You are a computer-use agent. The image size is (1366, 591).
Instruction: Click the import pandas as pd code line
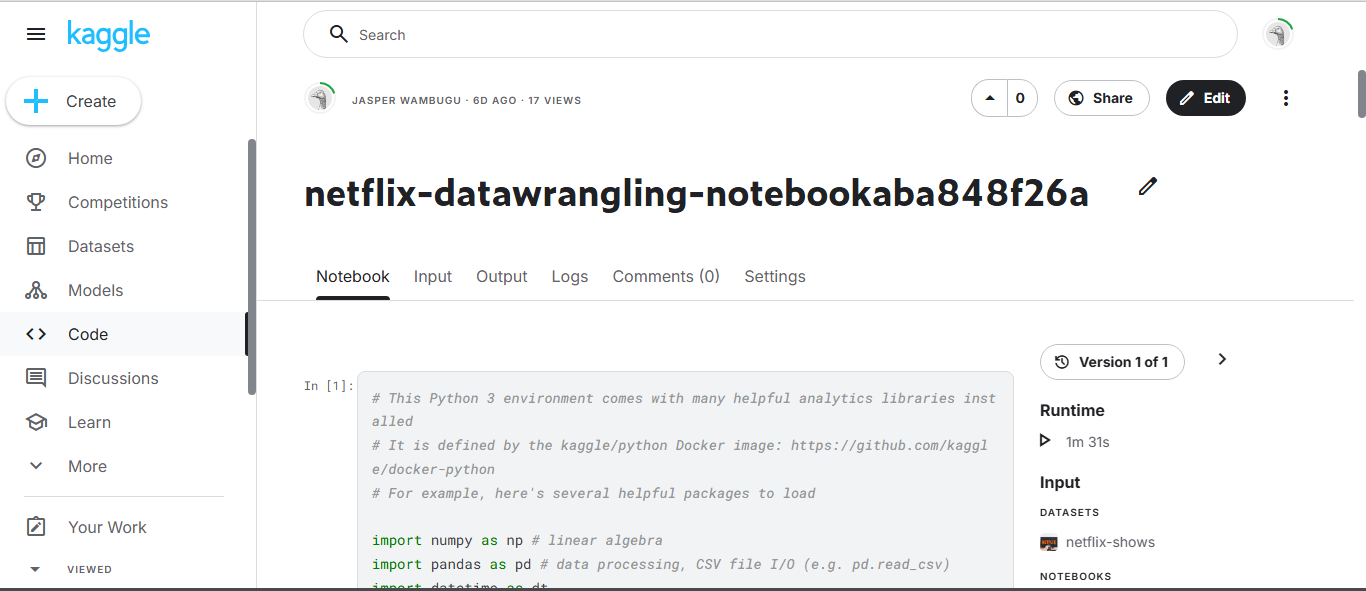660,564
